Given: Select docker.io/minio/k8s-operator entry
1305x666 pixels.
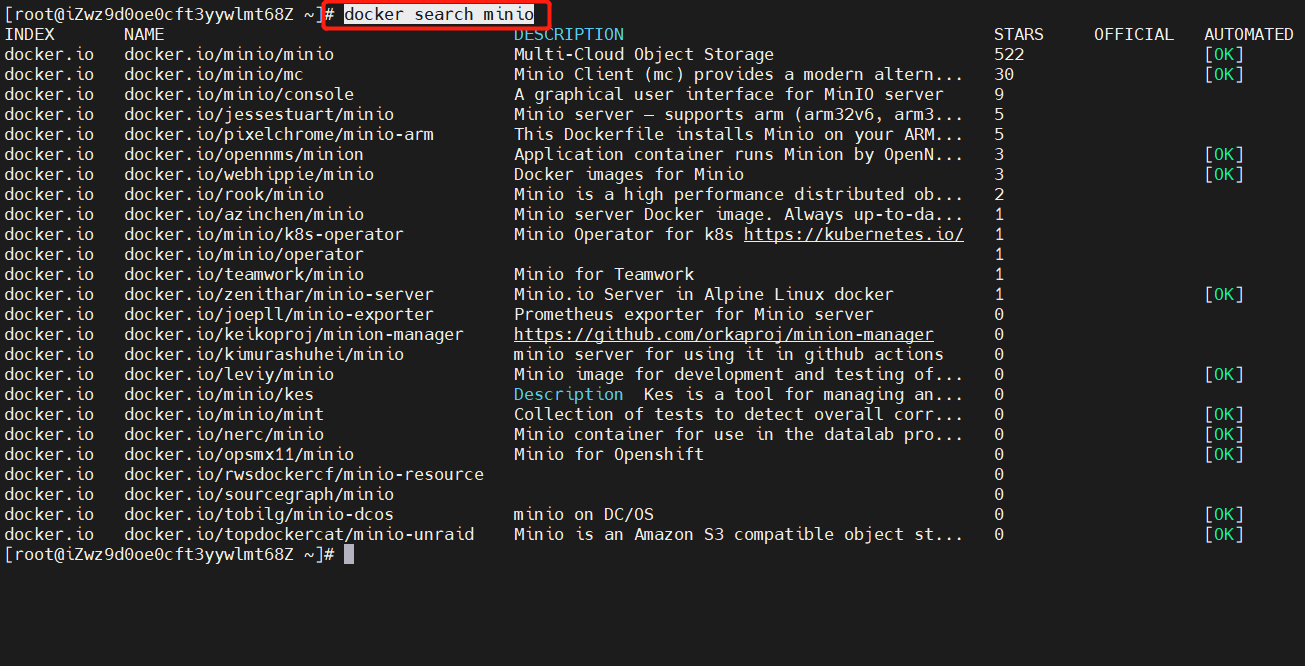Looking at the screenshot, I should tap(264, 234).
